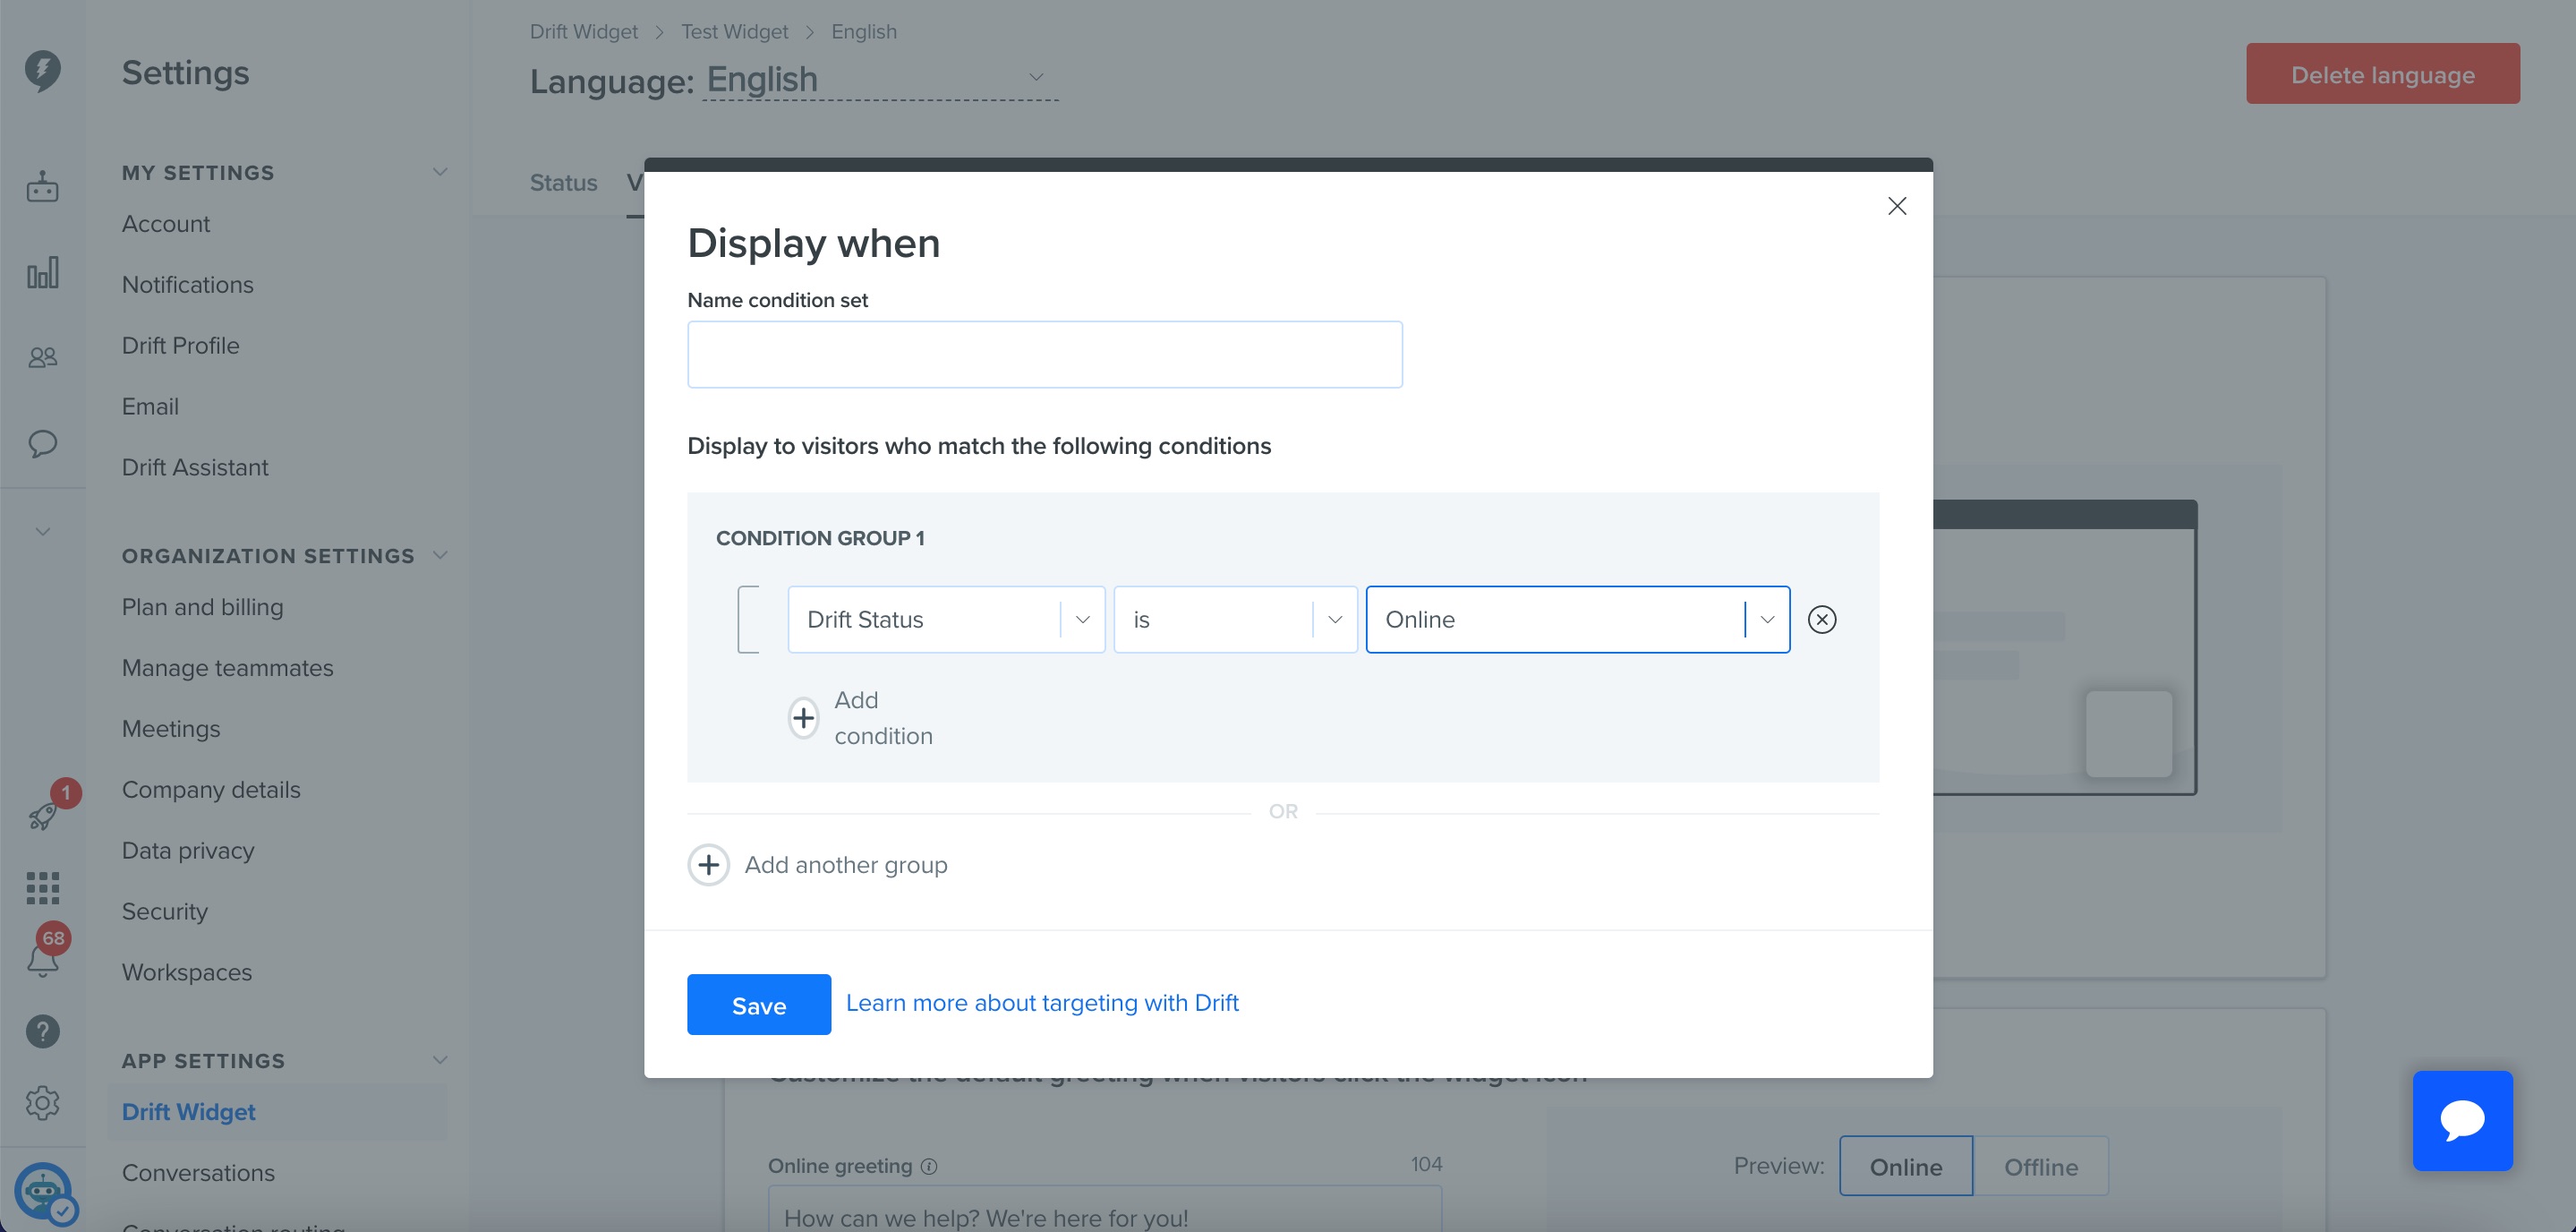Open the Language English dropdown

coord(880,79)
